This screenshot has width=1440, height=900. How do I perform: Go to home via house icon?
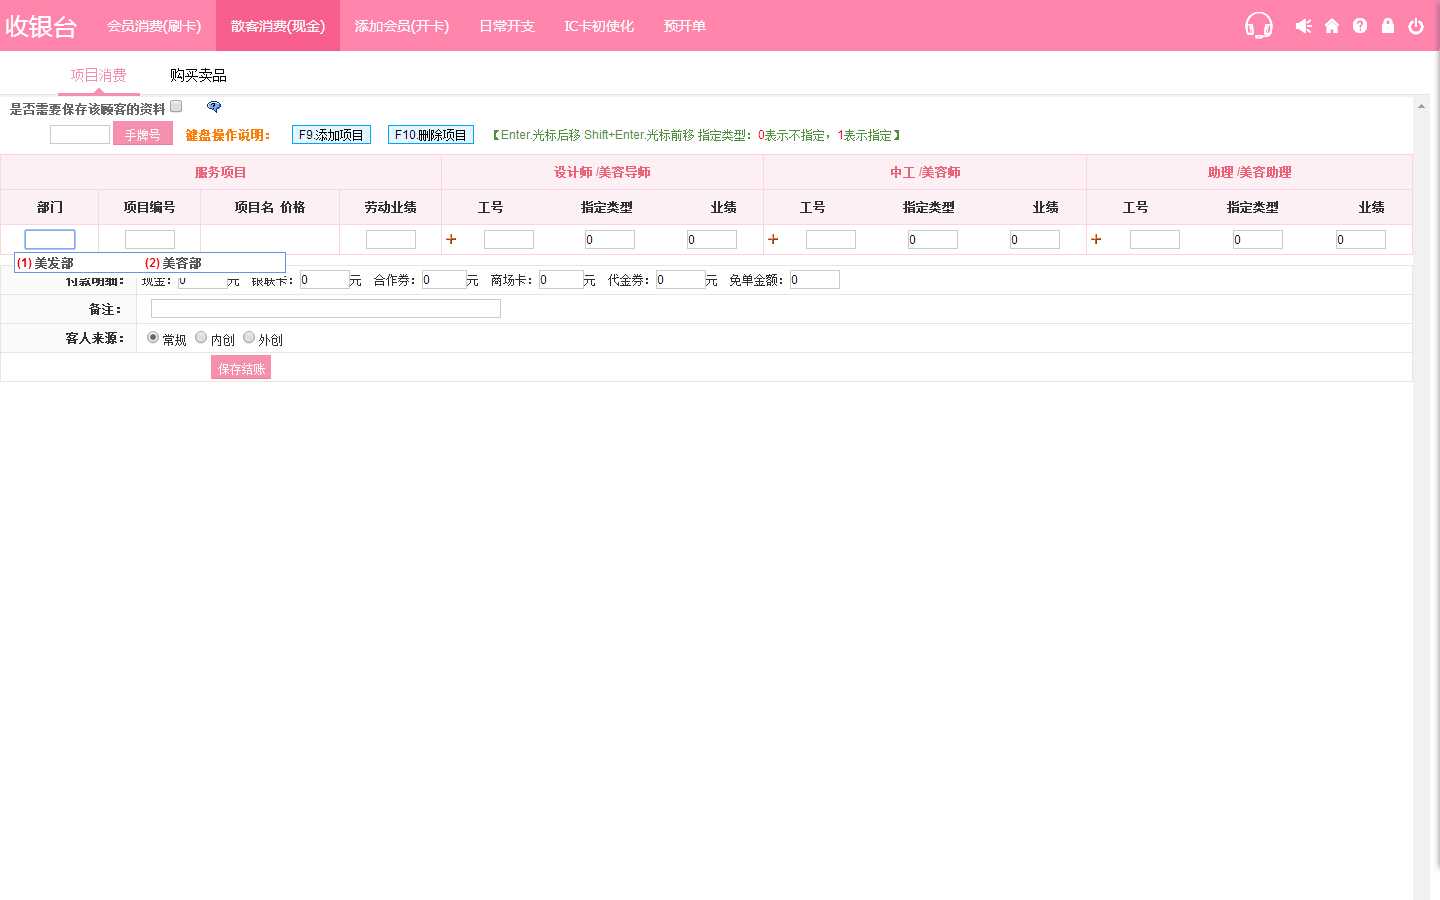coord(1332,26)
